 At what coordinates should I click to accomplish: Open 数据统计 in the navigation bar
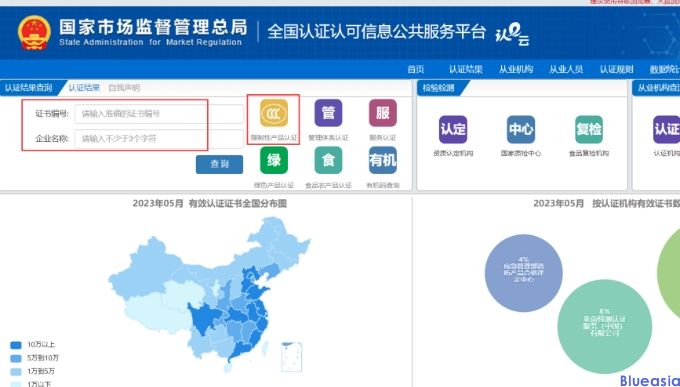[x=665, y=69]
